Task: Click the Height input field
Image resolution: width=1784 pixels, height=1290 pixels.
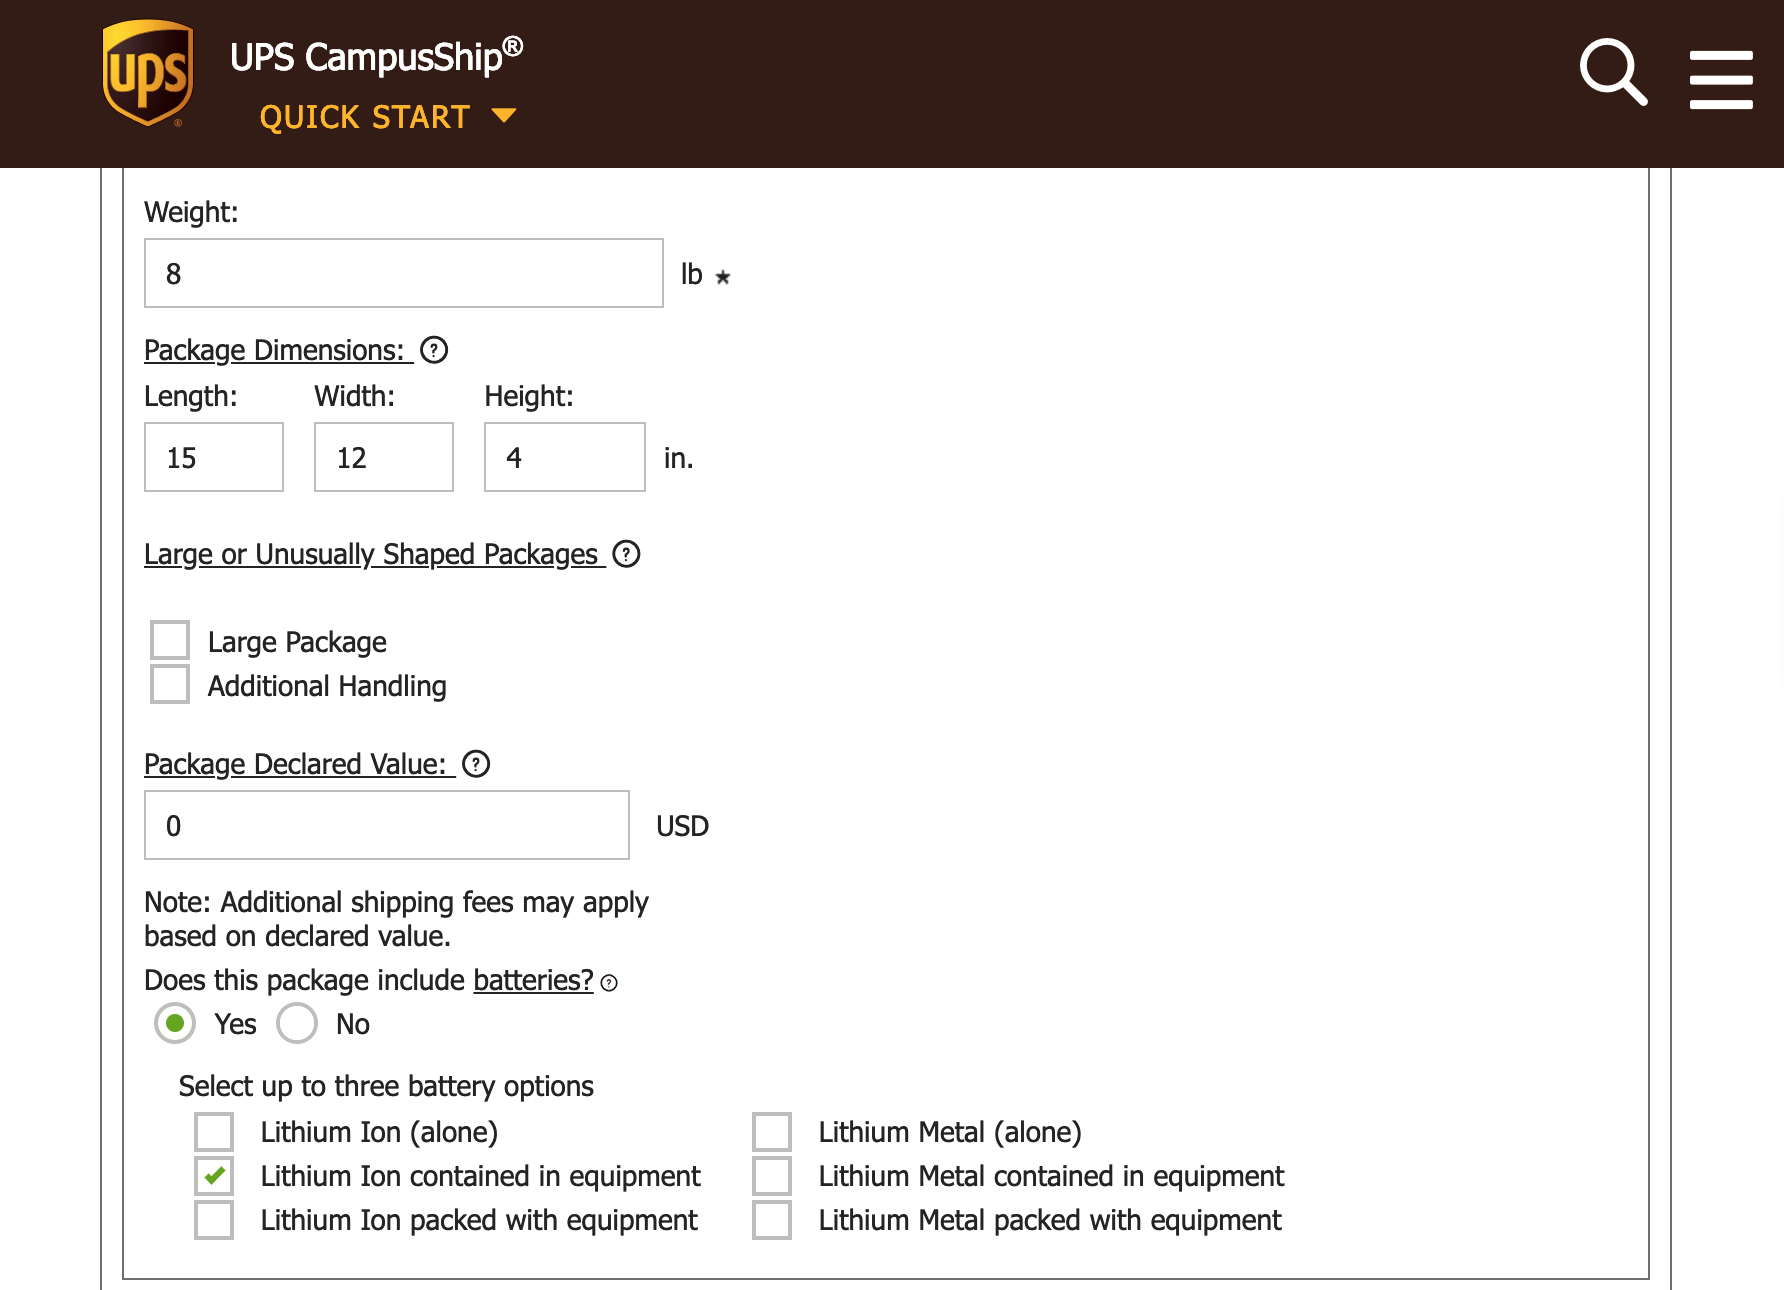Action: (x=564, y=457)
